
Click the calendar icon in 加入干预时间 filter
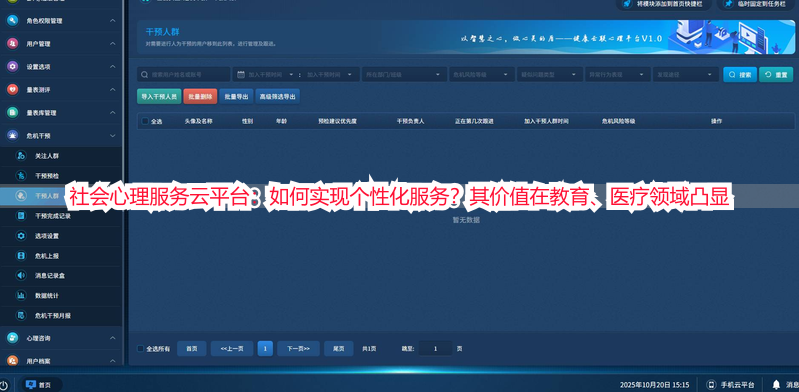(x=241, y=74)
